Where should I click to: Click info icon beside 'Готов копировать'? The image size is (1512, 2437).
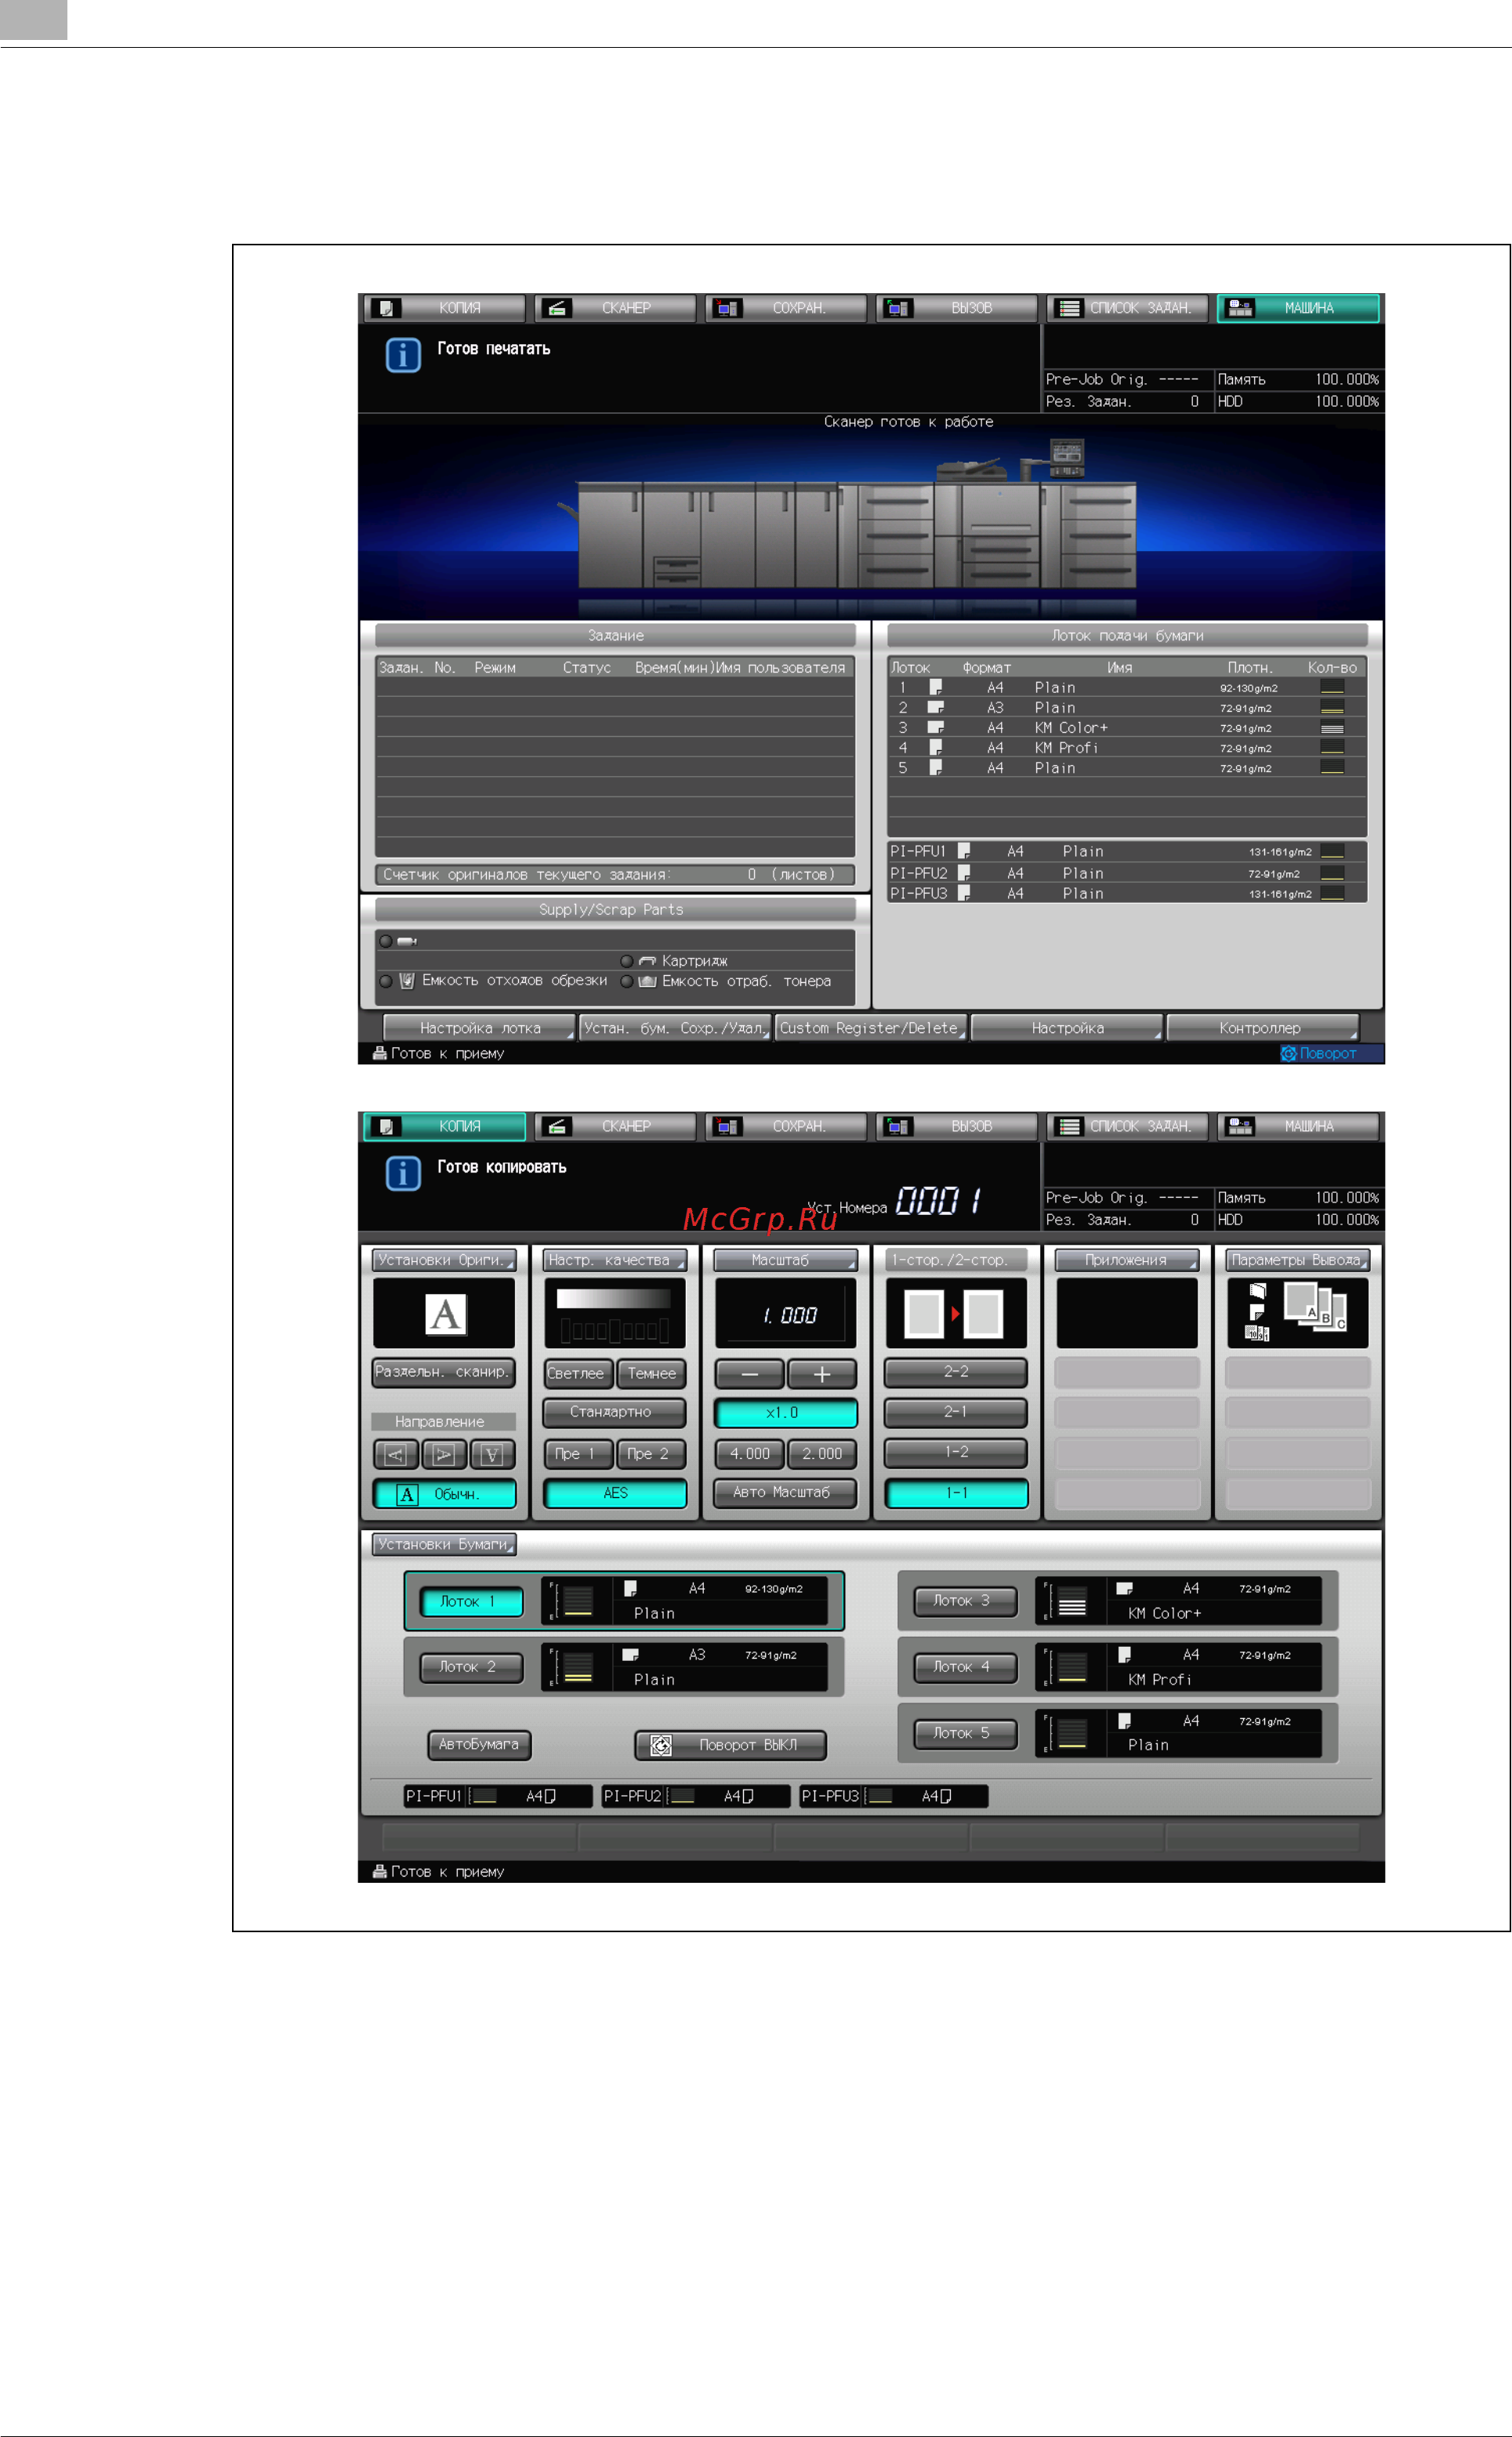[x=403, y=1173]
